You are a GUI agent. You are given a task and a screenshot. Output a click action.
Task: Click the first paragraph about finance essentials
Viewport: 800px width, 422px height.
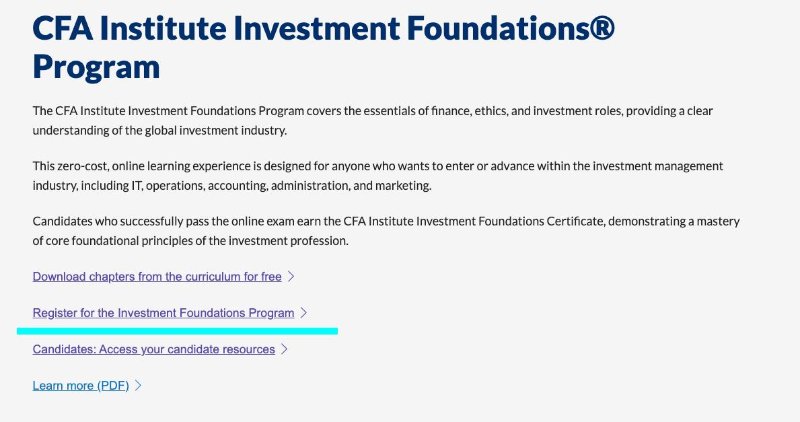[372, 120]
